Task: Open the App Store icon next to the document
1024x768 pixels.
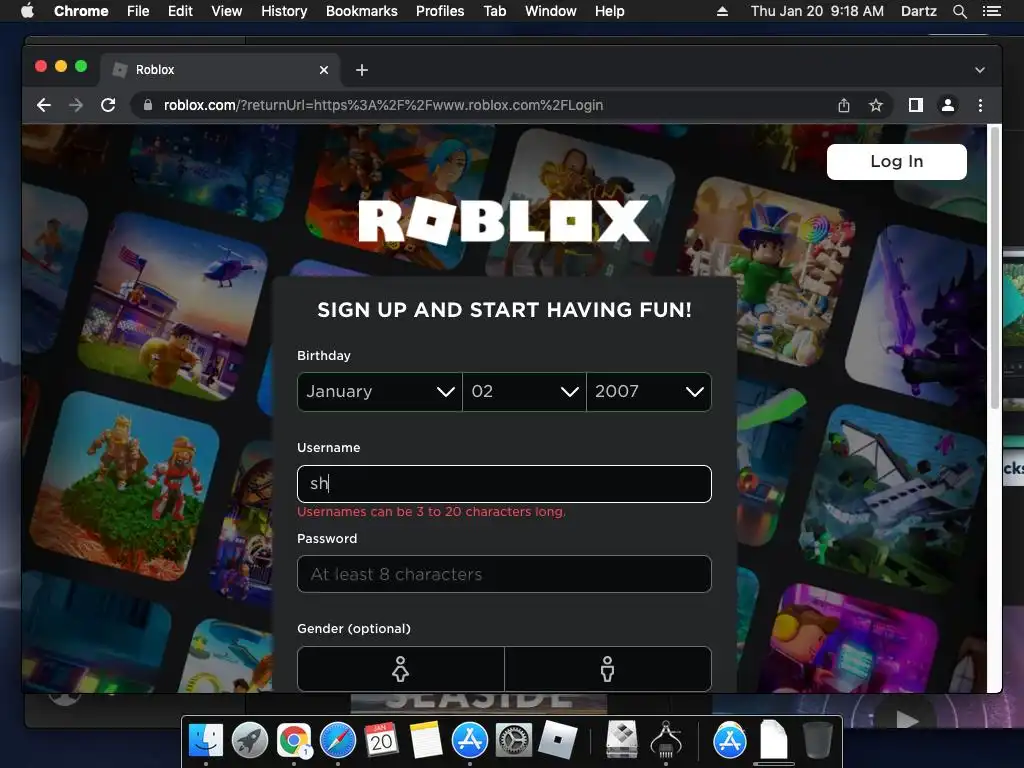Action: pos(729,741)
